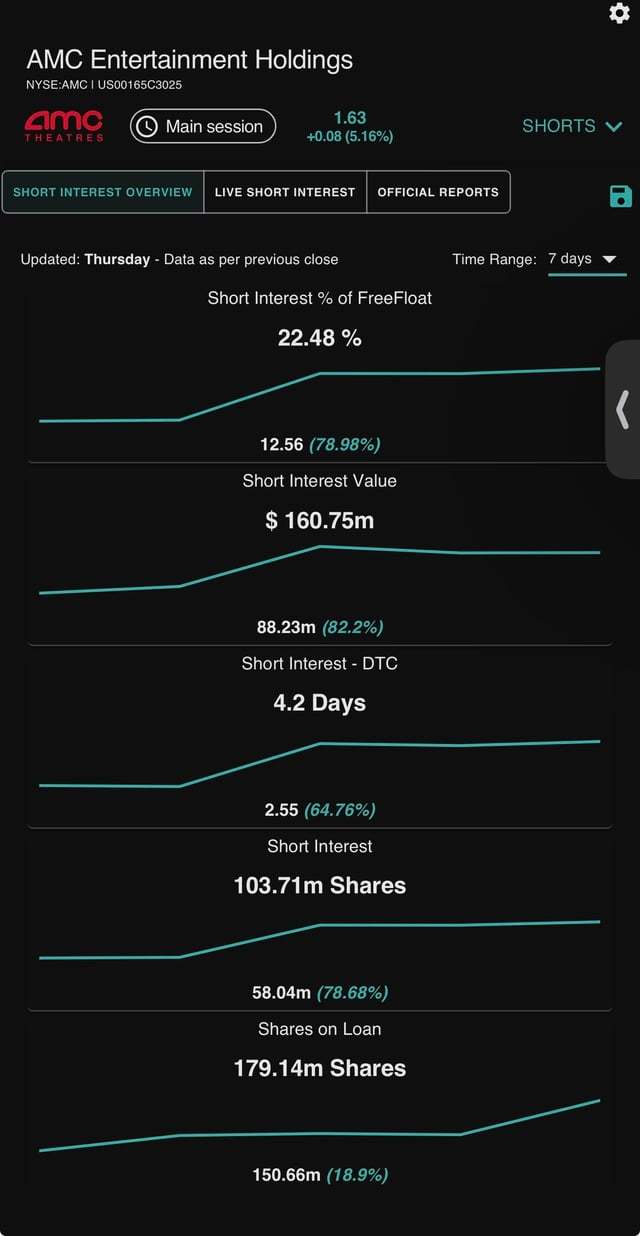Click the chevron next to SHORTS

(613, 127)
